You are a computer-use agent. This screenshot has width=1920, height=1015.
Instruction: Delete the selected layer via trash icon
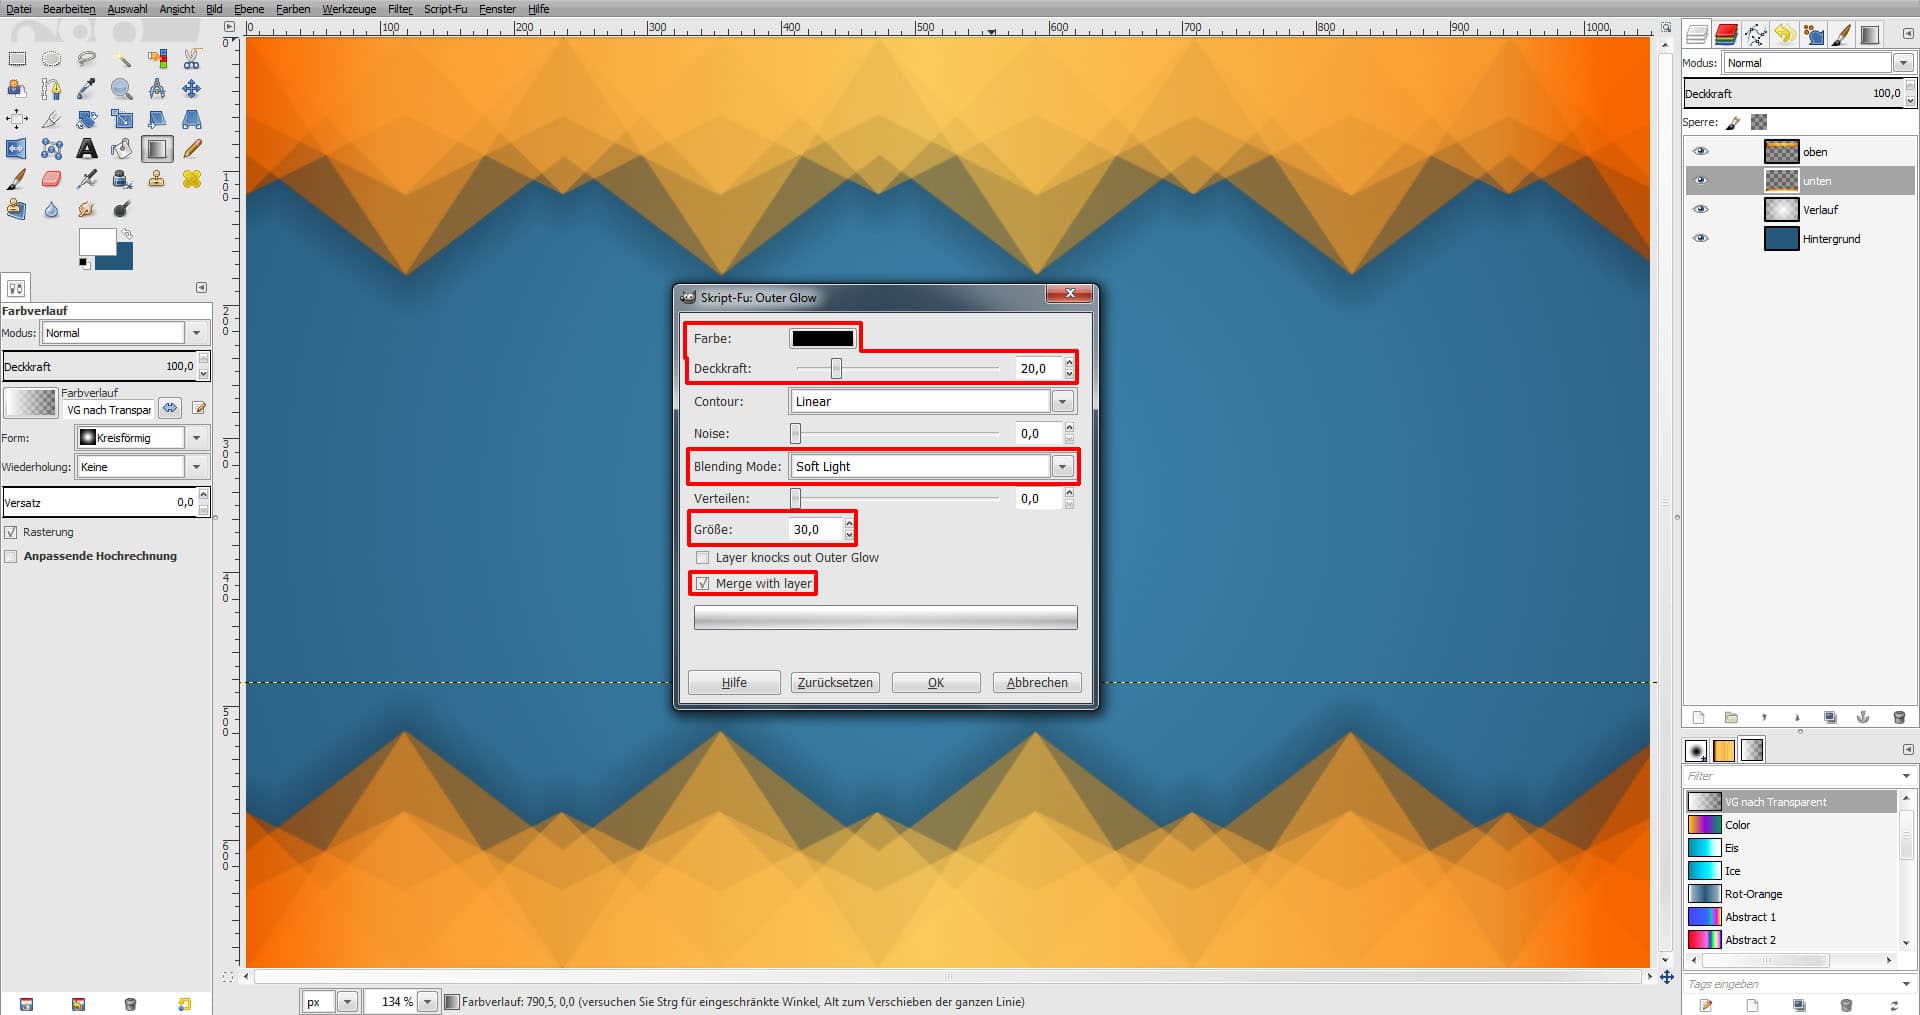pyautogui.click(x=1899, y=717)
